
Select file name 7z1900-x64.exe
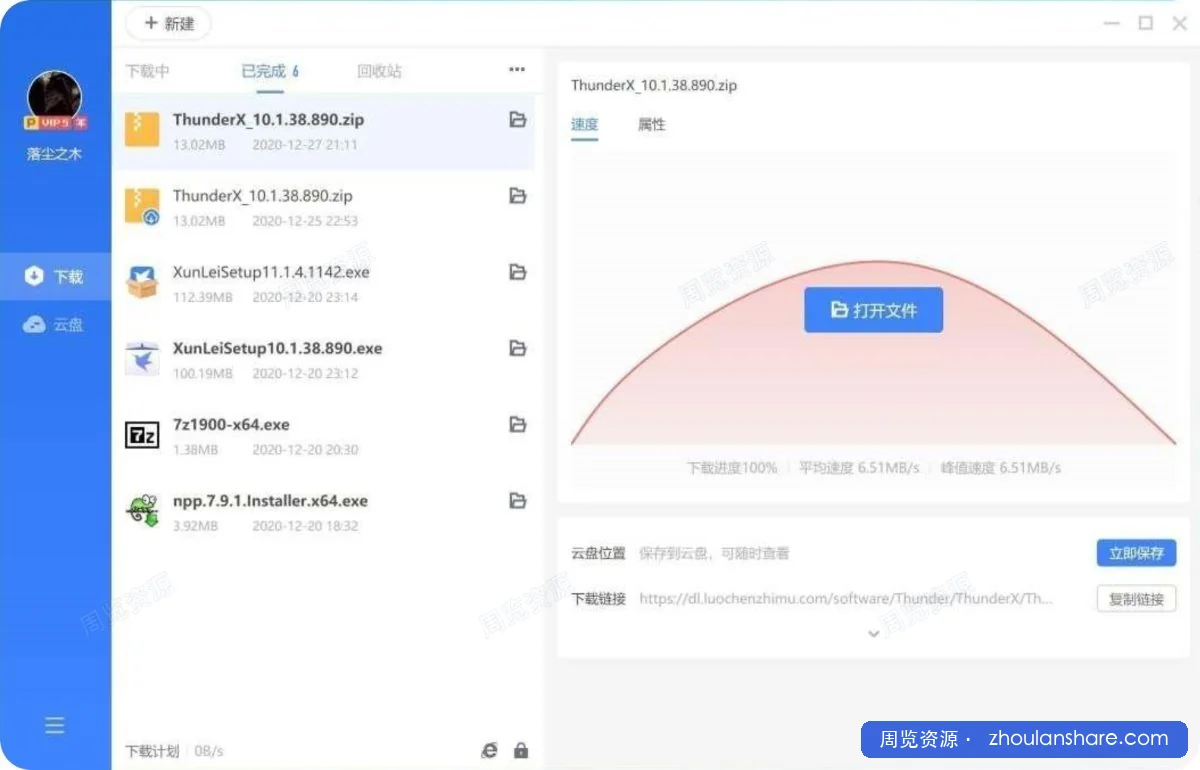click(x=231, y=424)
